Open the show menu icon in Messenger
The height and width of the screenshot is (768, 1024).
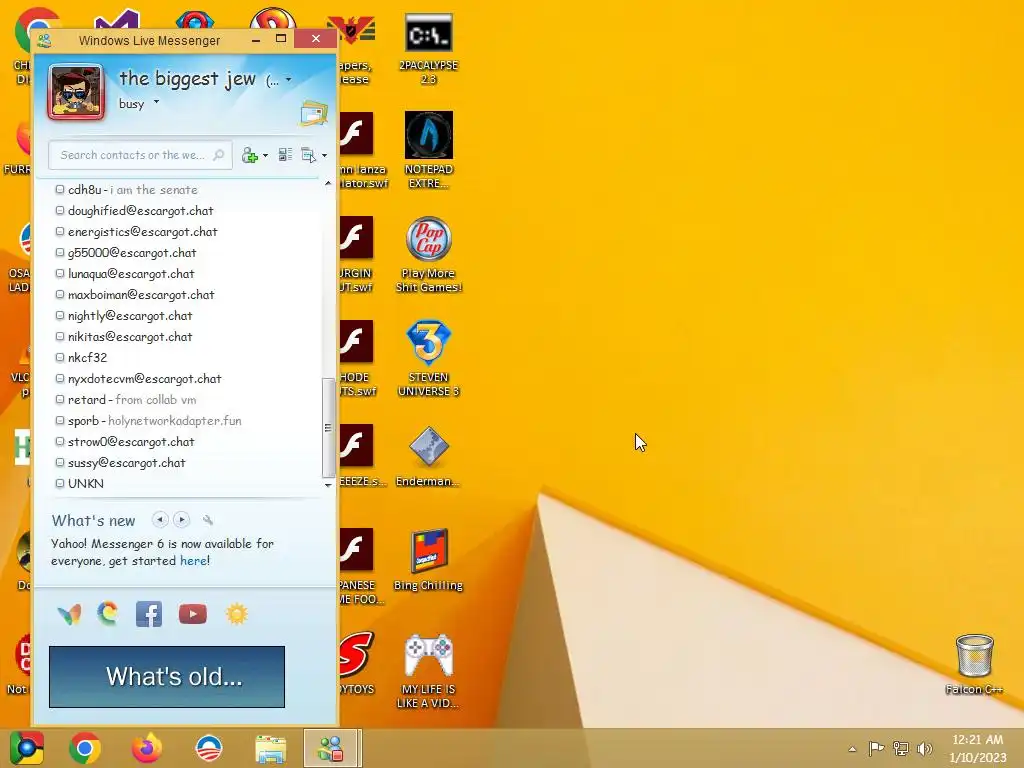pos(308,155)
